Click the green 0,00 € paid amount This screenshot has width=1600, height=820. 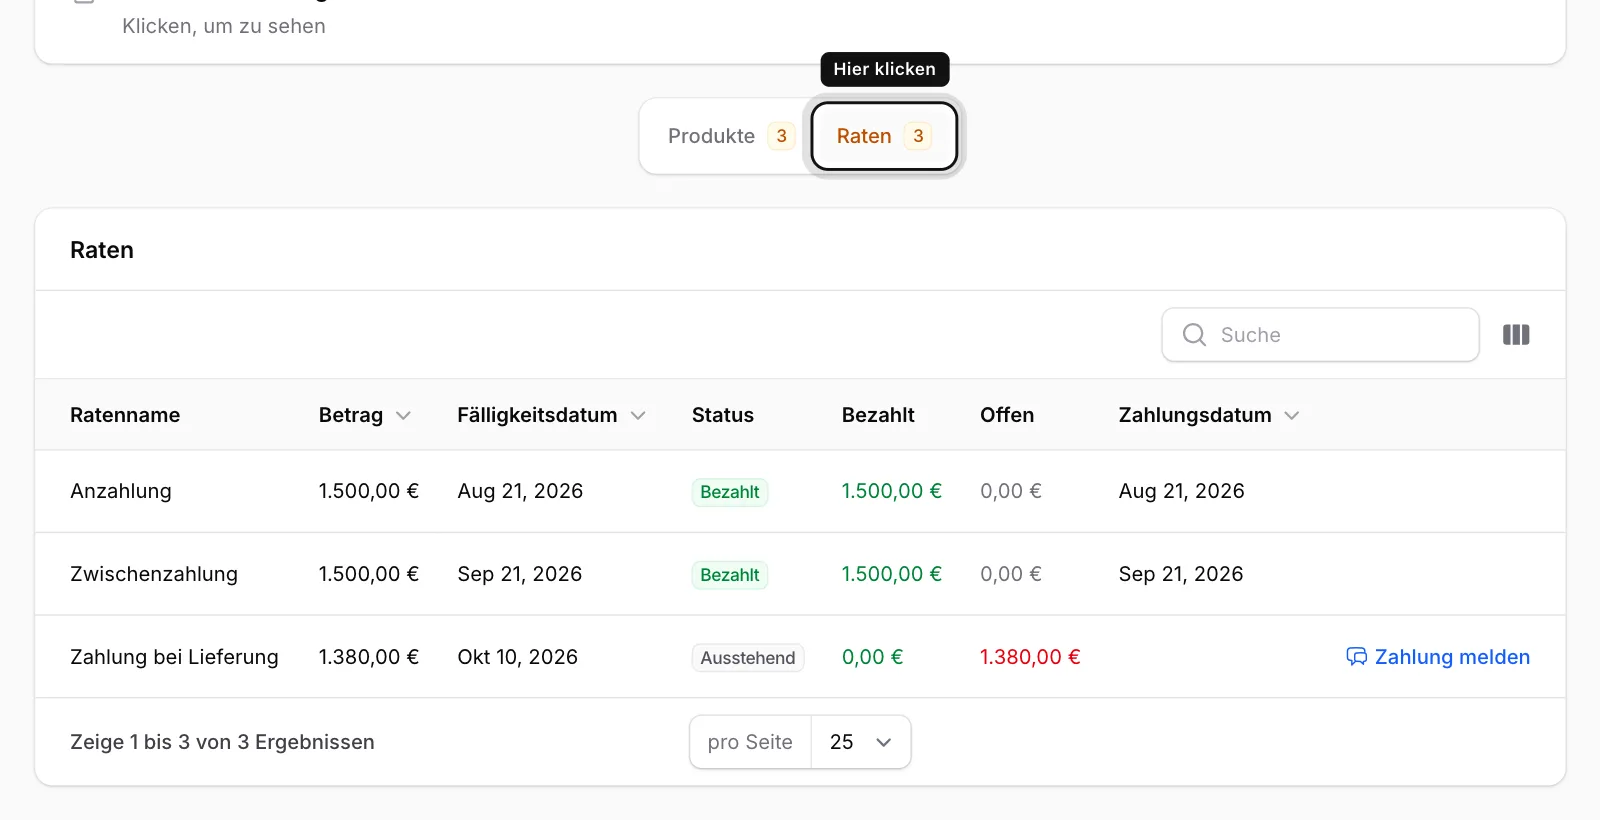(x=872, y=657)
